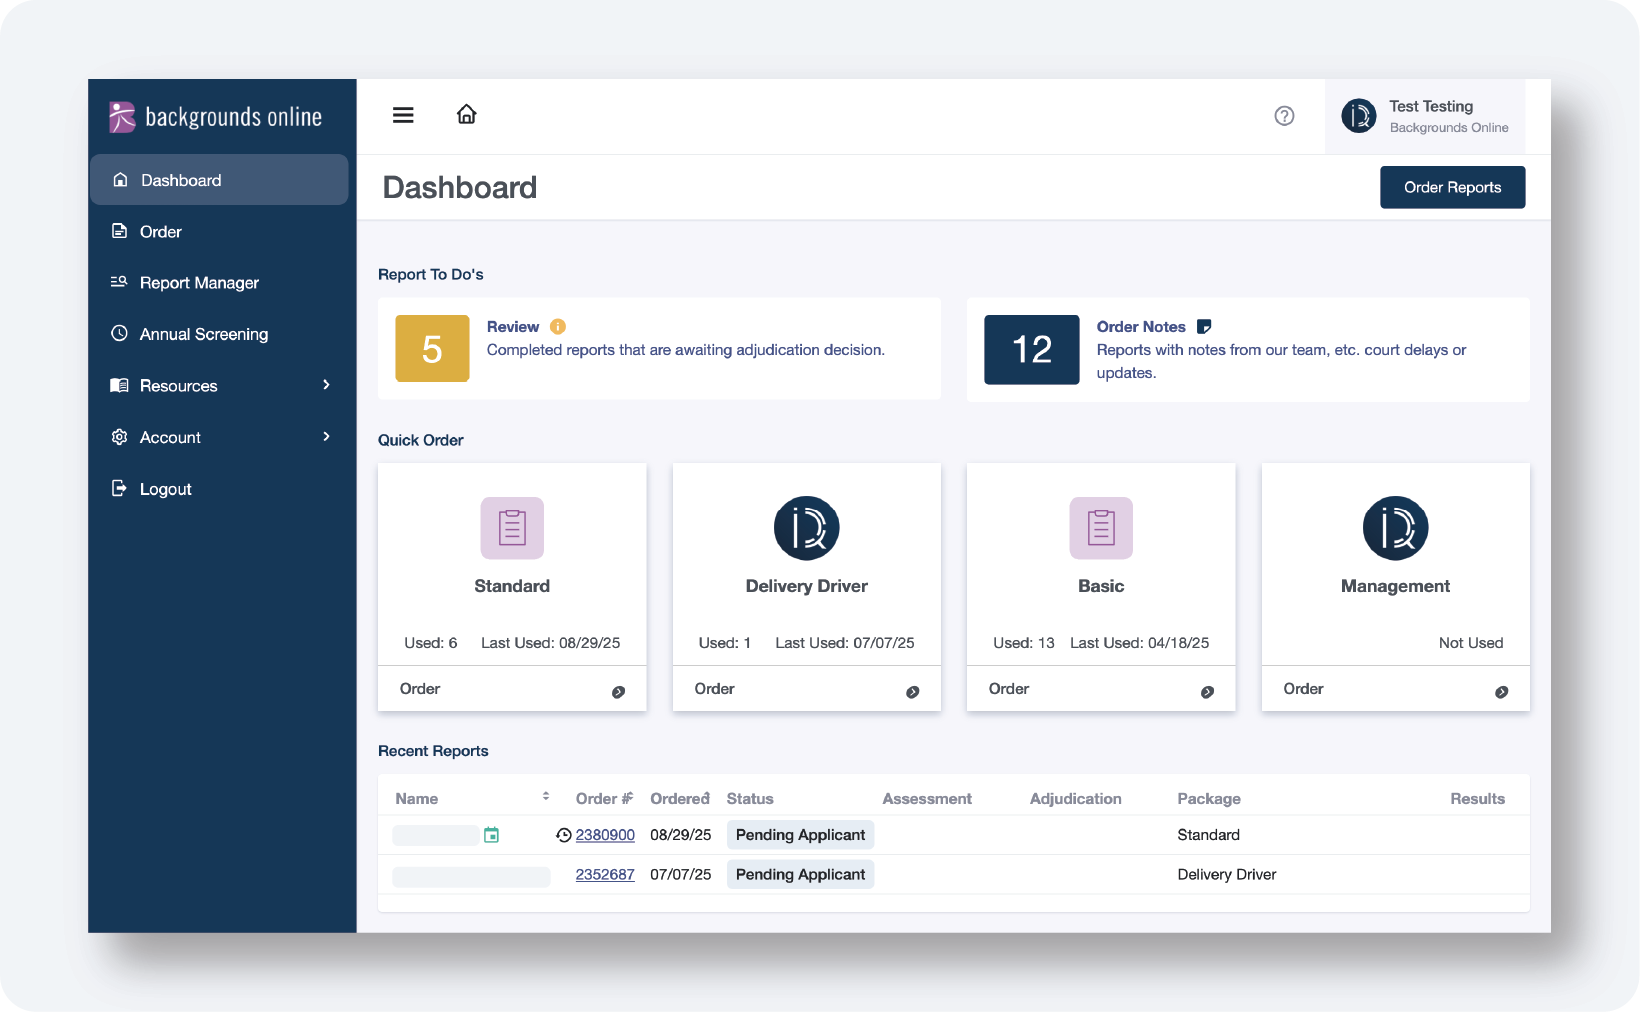The height and width of the screenshot is (1025, 1641).
Task: Open order number 2352687 link
Action: coord(605,875)
